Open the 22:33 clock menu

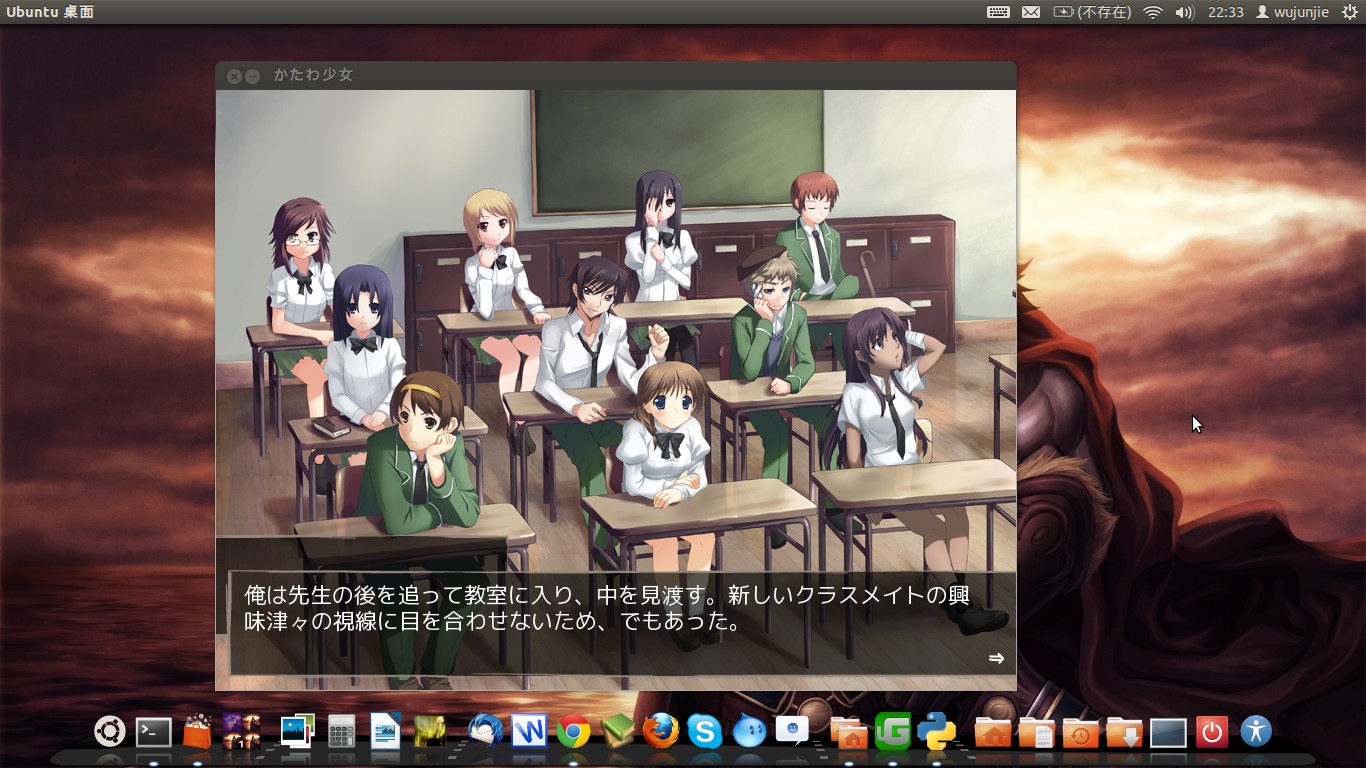click(1225, 12)
